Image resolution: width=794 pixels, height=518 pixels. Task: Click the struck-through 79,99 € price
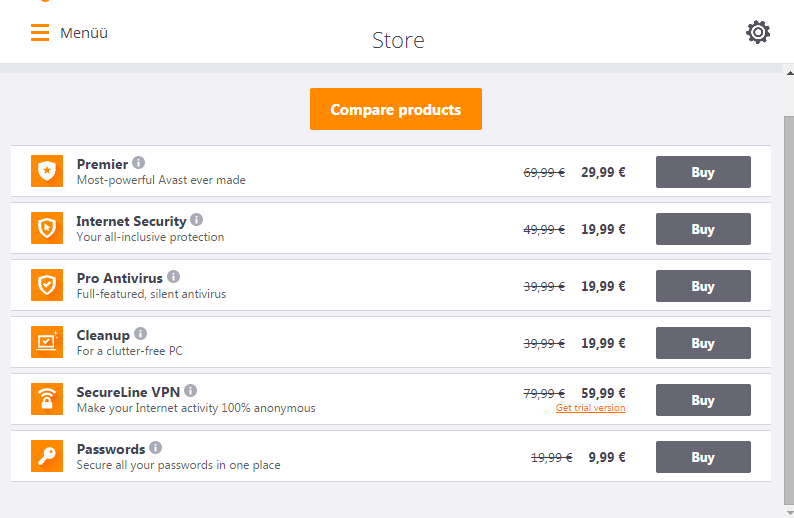point(544,393)
